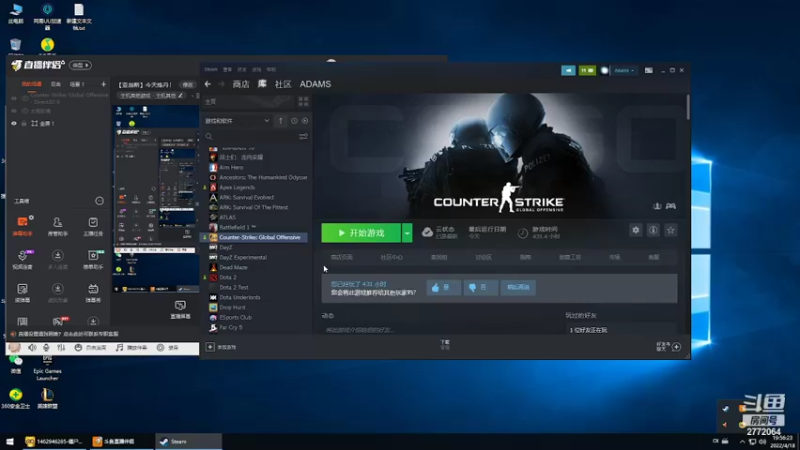
Task: Start CS:GO with green 开始游戏 button
Action: click(361, 233)
